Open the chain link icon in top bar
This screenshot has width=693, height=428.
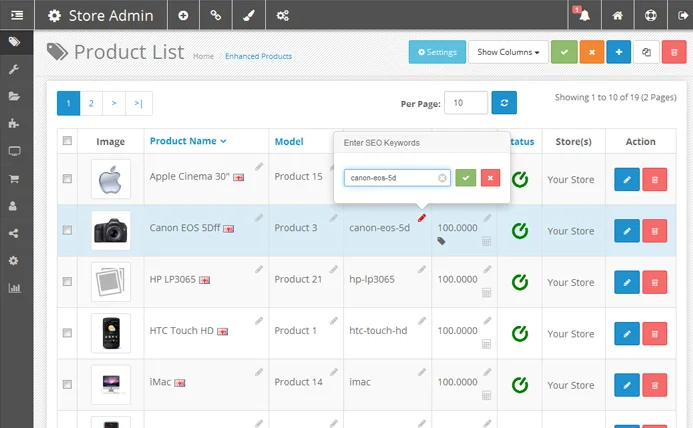pyautogui.click(x=216, y=15)
